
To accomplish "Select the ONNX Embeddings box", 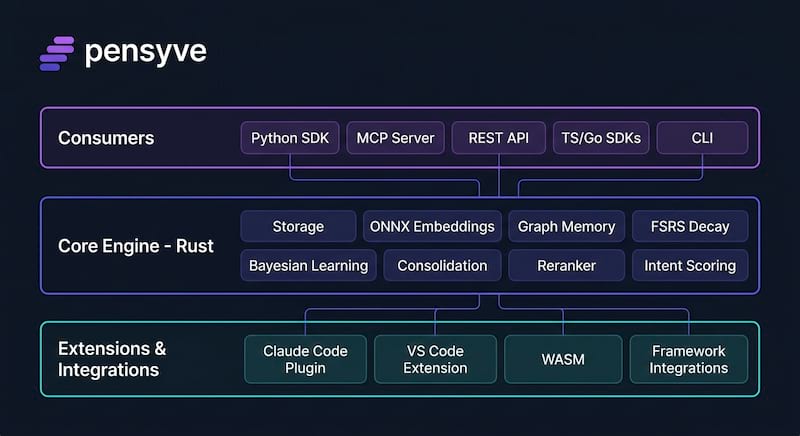I will (x=432, y=226).
